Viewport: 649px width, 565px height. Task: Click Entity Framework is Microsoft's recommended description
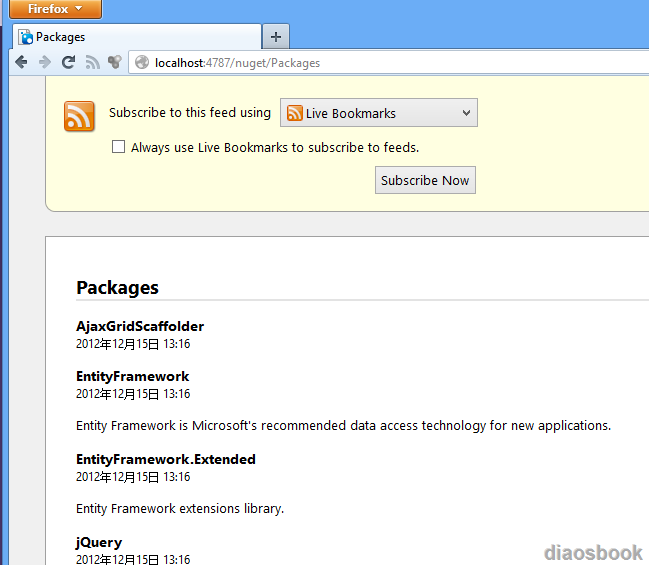(343, 426)
